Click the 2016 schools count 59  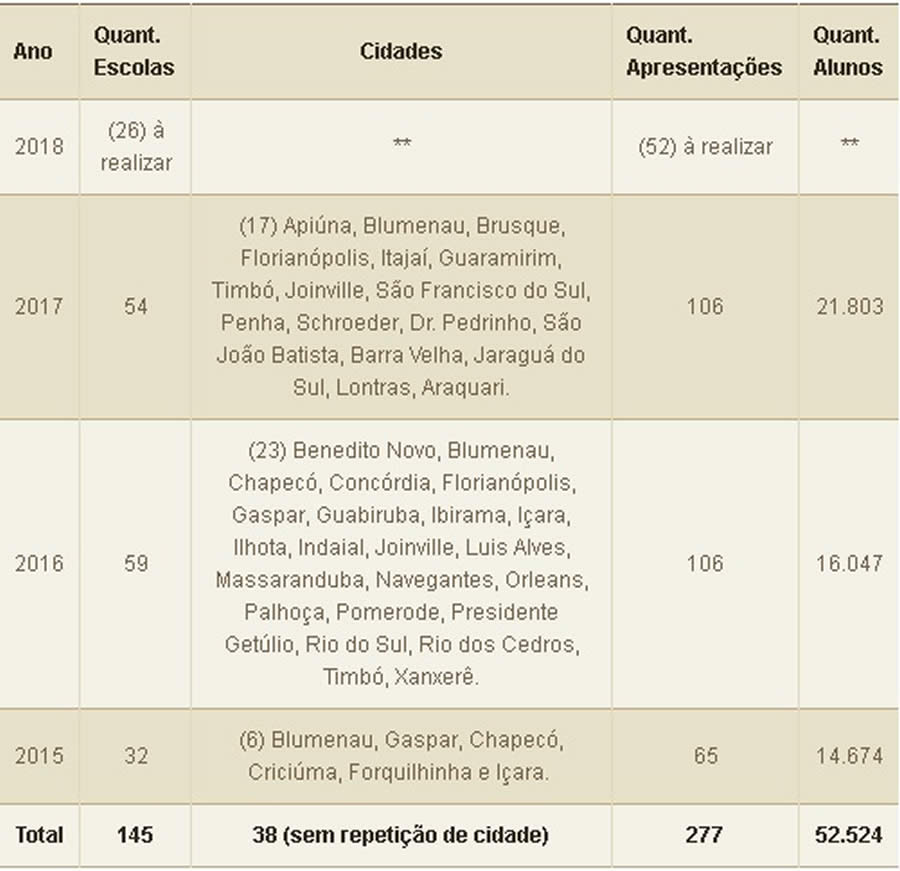135,563
